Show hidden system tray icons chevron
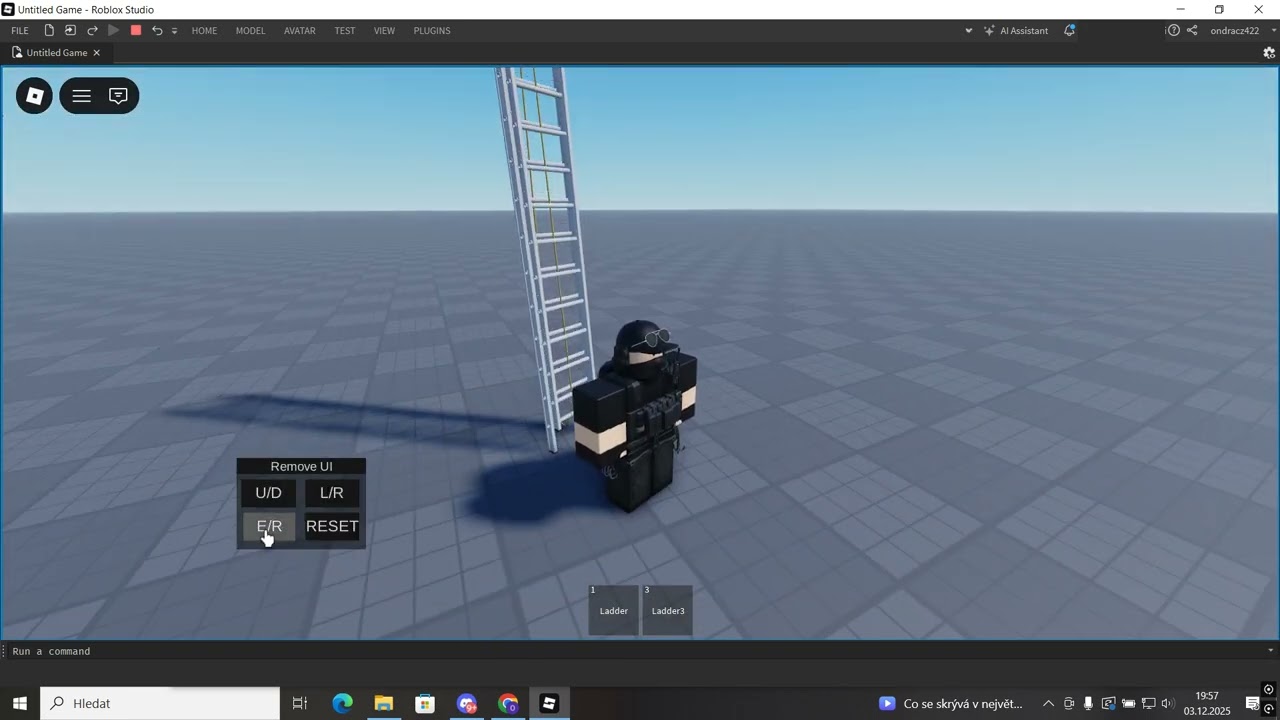The height and width of the screenshot is (720, 1280). (1048, 704)
